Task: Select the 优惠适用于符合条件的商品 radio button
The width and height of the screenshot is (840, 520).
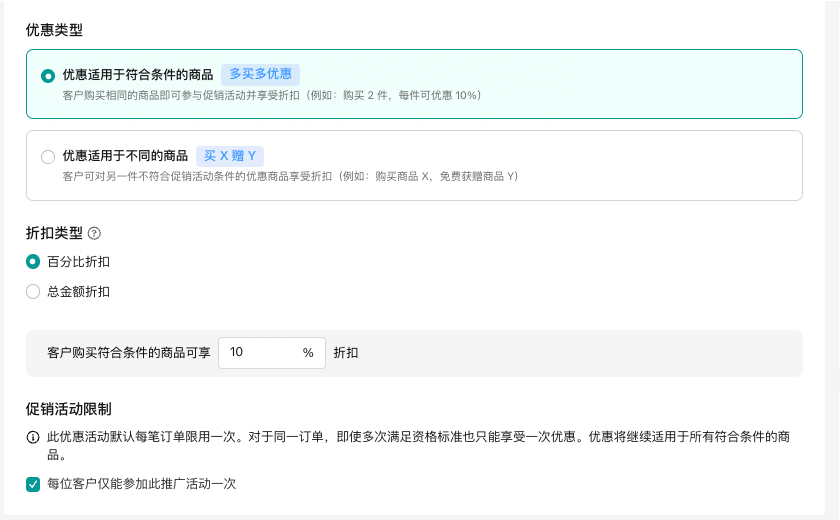Action: pos(48,75)
